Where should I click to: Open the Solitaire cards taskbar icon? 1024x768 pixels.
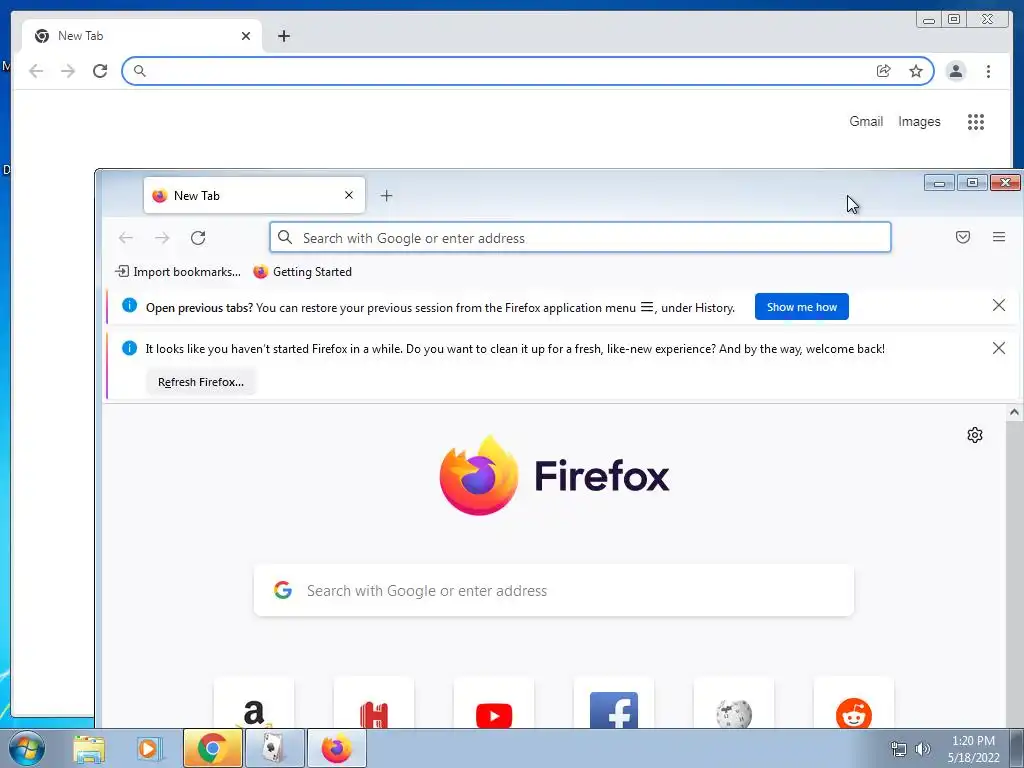pos(274,748)
